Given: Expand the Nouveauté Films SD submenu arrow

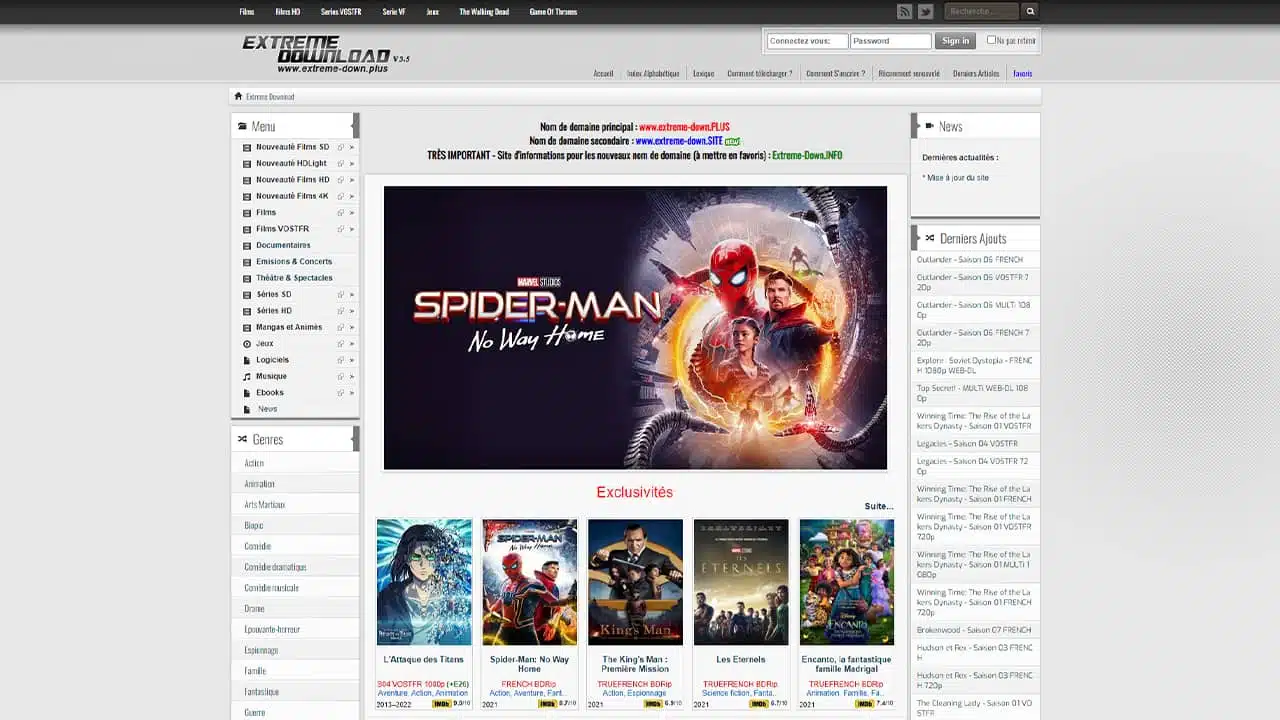Looking at the screenshot, I should pyautogui.click(x=352, y=147).
